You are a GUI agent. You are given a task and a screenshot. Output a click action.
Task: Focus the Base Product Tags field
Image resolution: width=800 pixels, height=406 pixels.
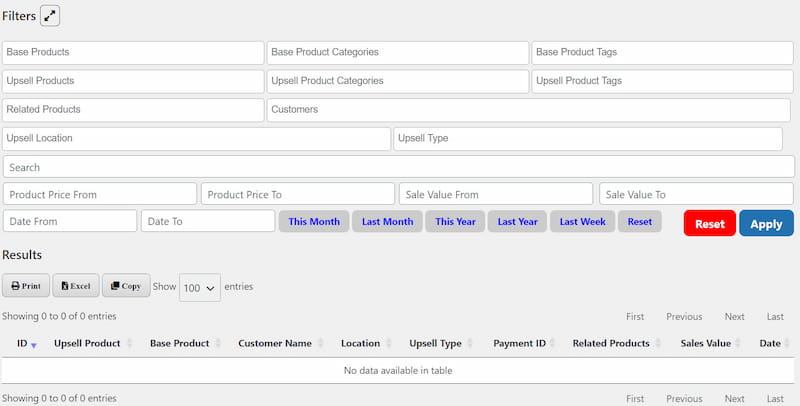(662, 53)
